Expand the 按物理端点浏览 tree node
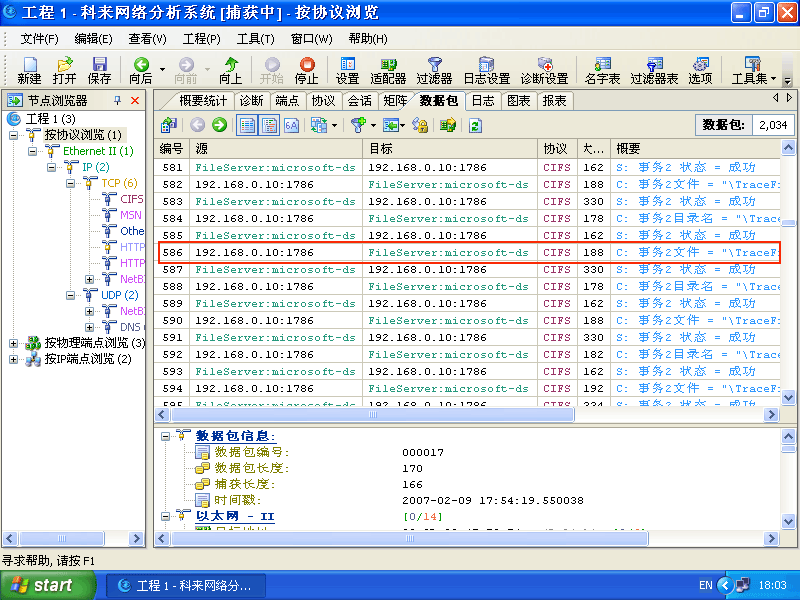The image size is (800, 600). click(14, 343)
